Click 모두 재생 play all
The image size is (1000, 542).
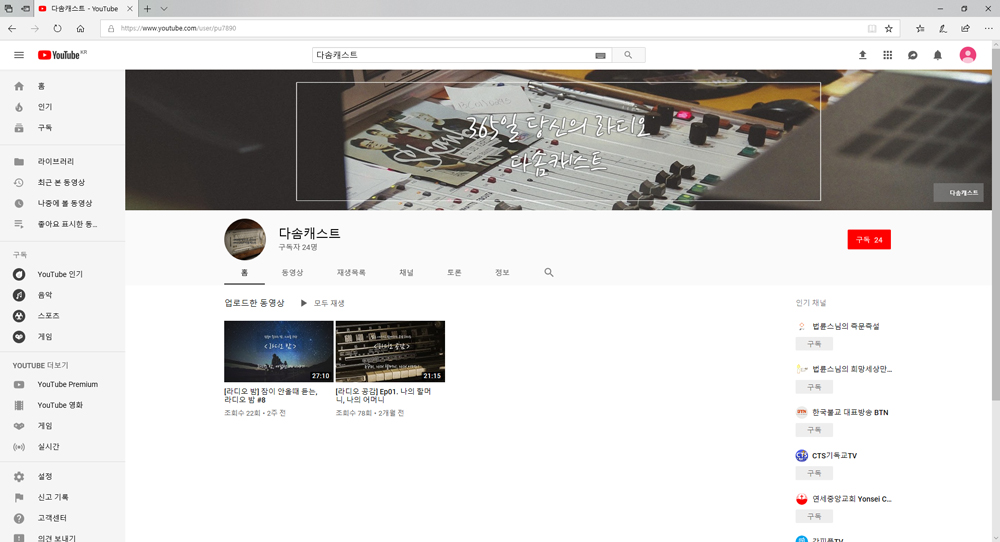(x=323, y=303)
